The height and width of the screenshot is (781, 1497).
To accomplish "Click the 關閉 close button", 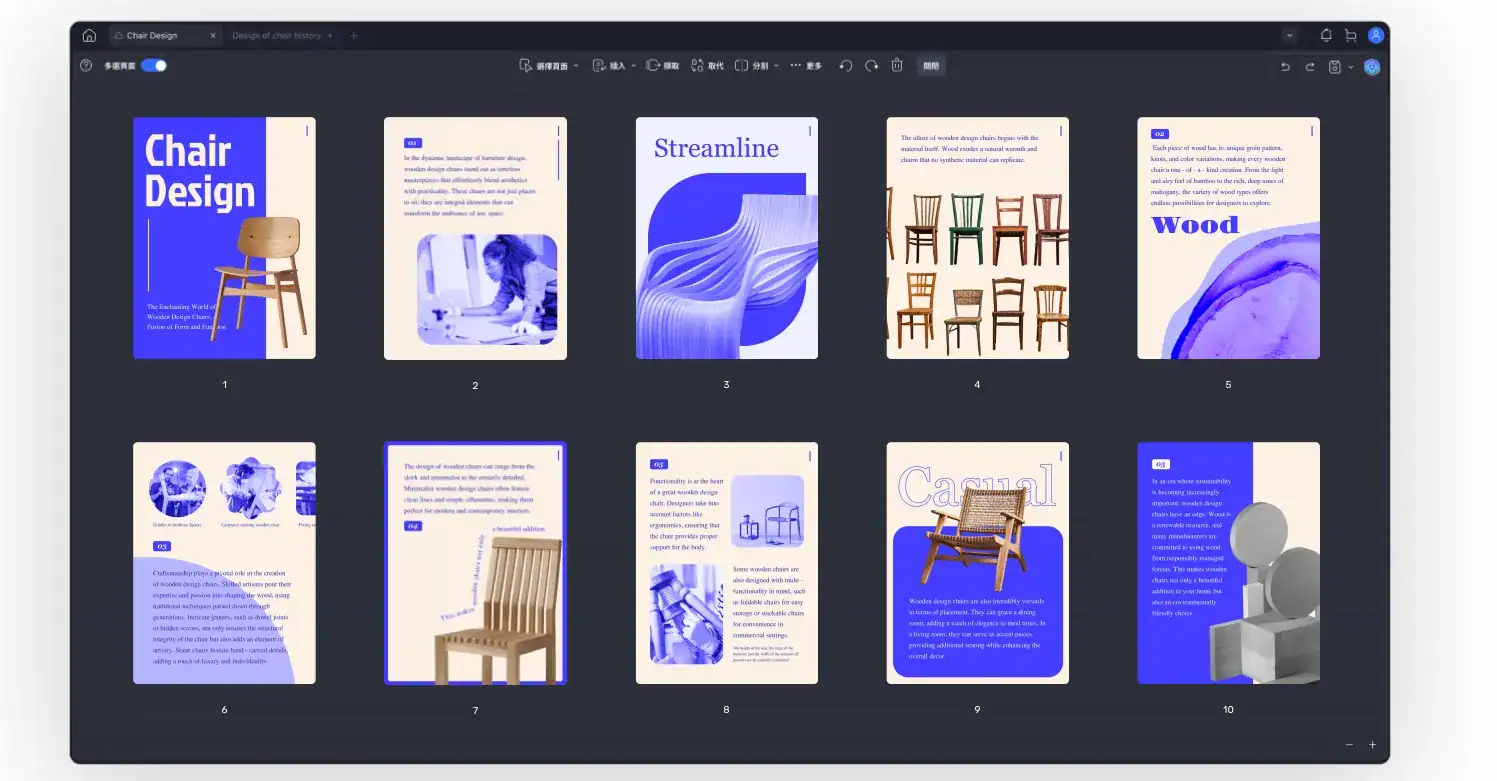I will point(931,66).
